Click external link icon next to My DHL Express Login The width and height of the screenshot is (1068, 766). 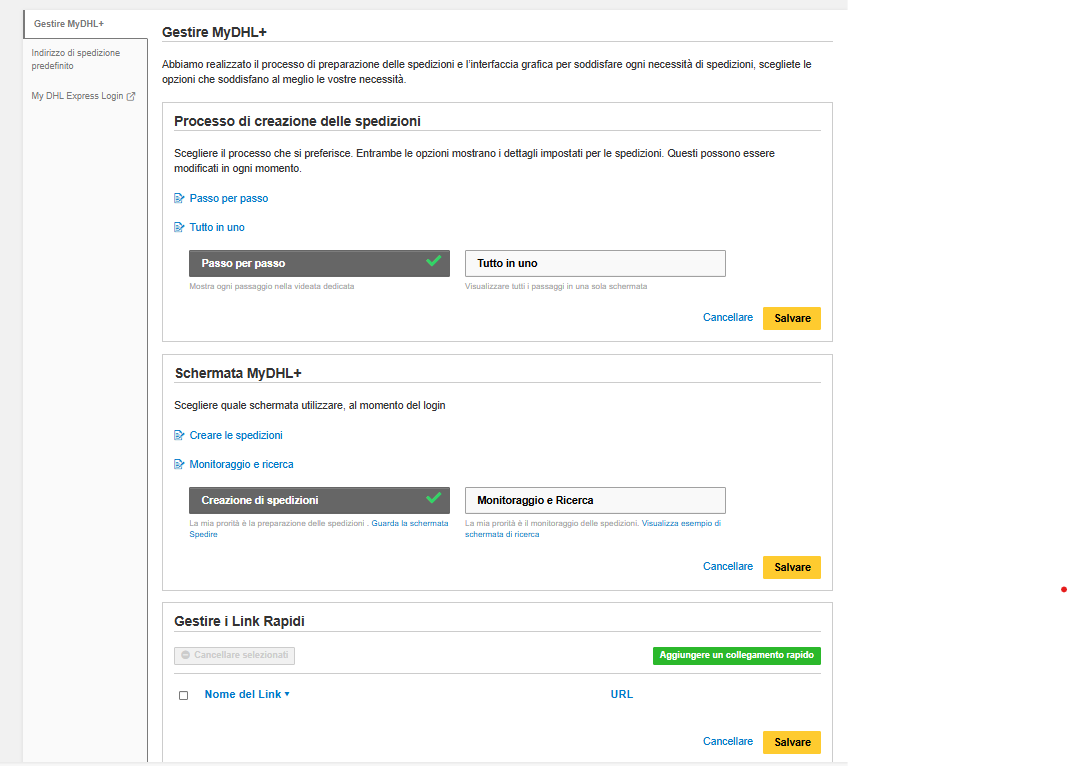(x=131, y=97)
